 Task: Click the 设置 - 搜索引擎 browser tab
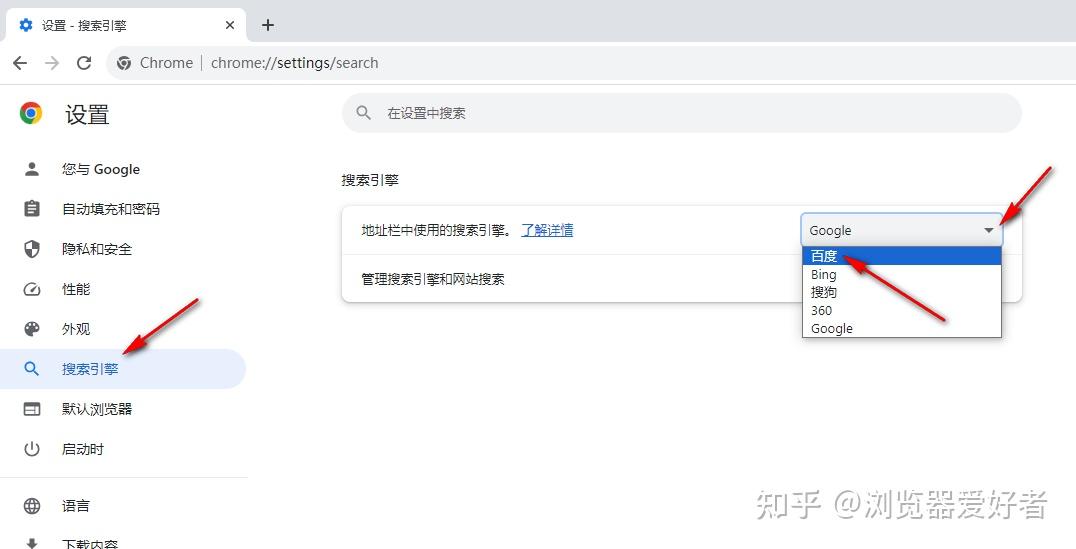[x=126, y=25]
